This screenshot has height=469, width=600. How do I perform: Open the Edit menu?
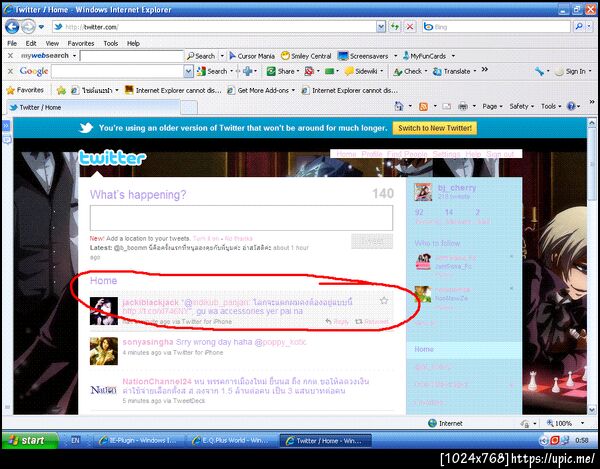coord(31,43)
